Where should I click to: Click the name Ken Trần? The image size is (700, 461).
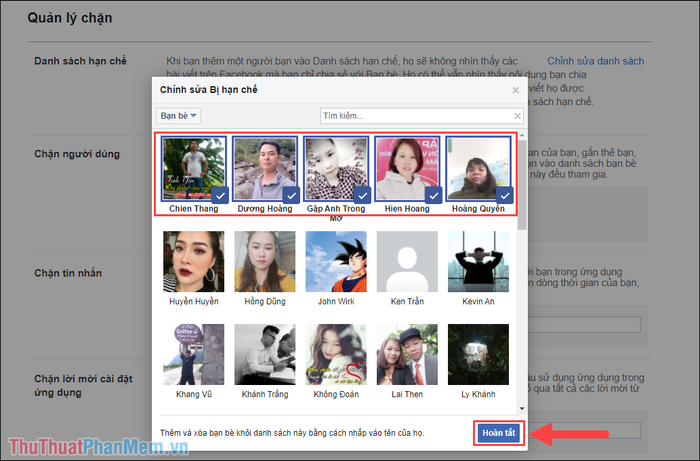click(x=407, y=302)
